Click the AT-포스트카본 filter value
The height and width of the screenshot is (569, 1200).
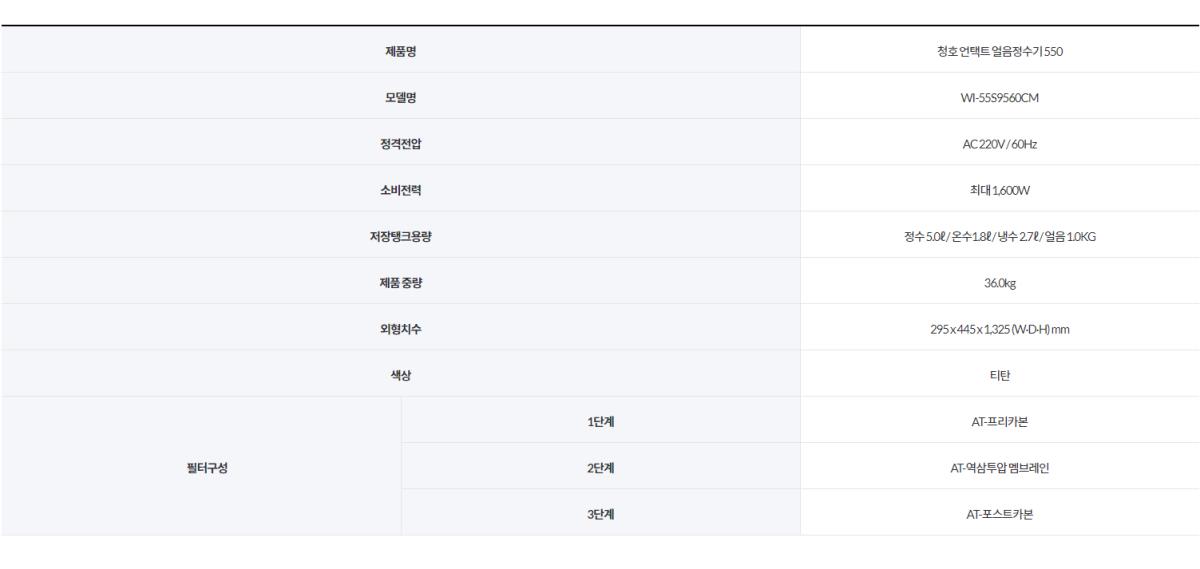click(999, 513)
